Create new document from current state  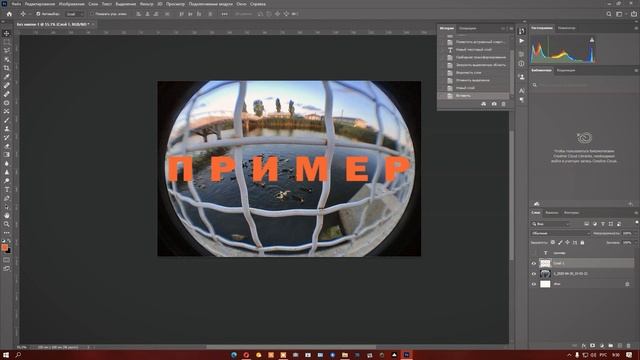[x=484, y=104]
